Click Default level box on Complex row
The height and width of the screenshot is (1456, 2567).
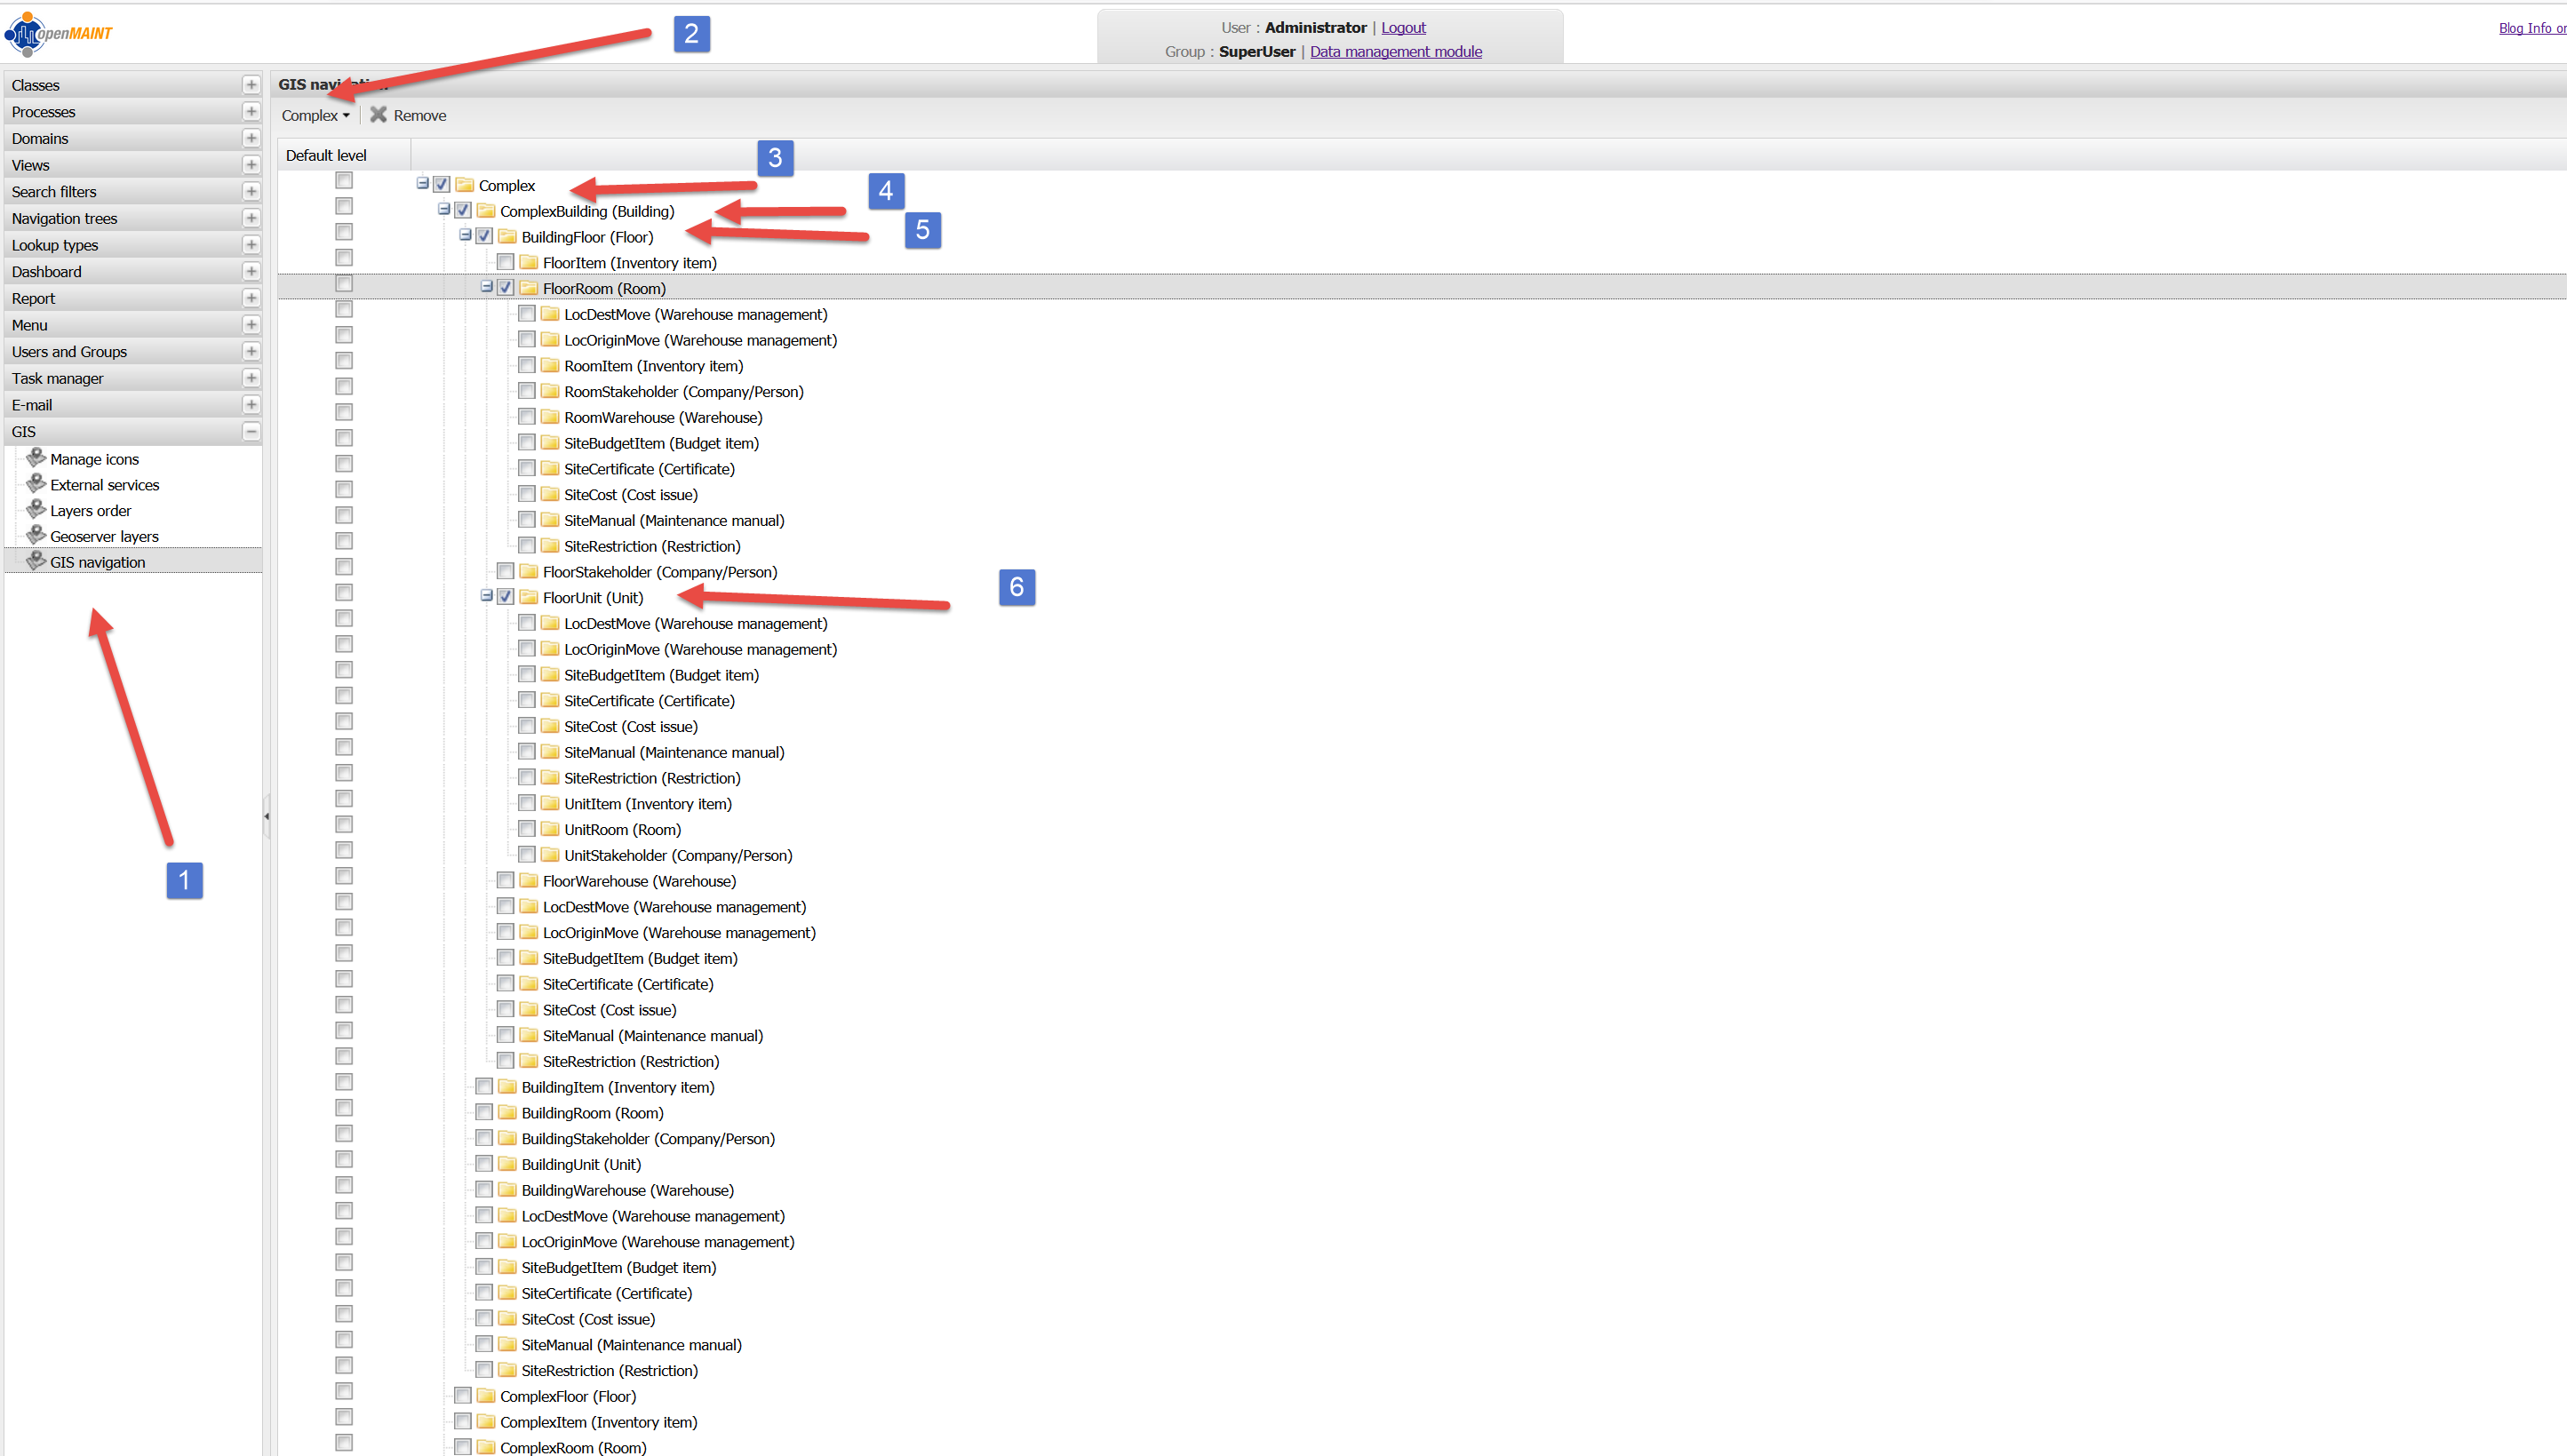(x=344, y=181)
